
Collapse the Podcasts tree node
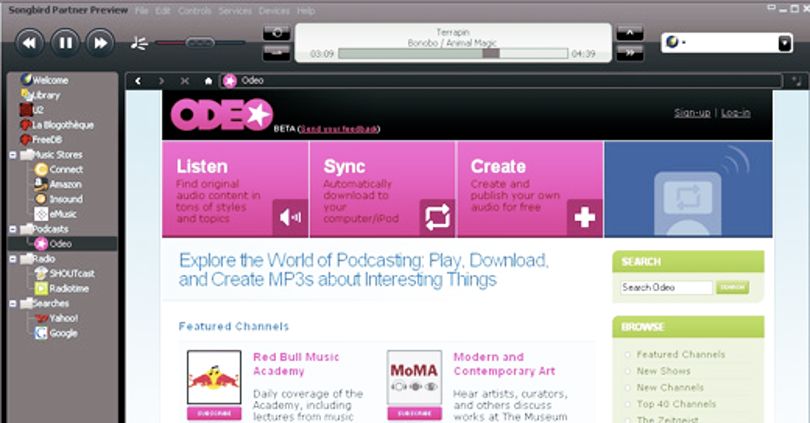pos(13,229)
